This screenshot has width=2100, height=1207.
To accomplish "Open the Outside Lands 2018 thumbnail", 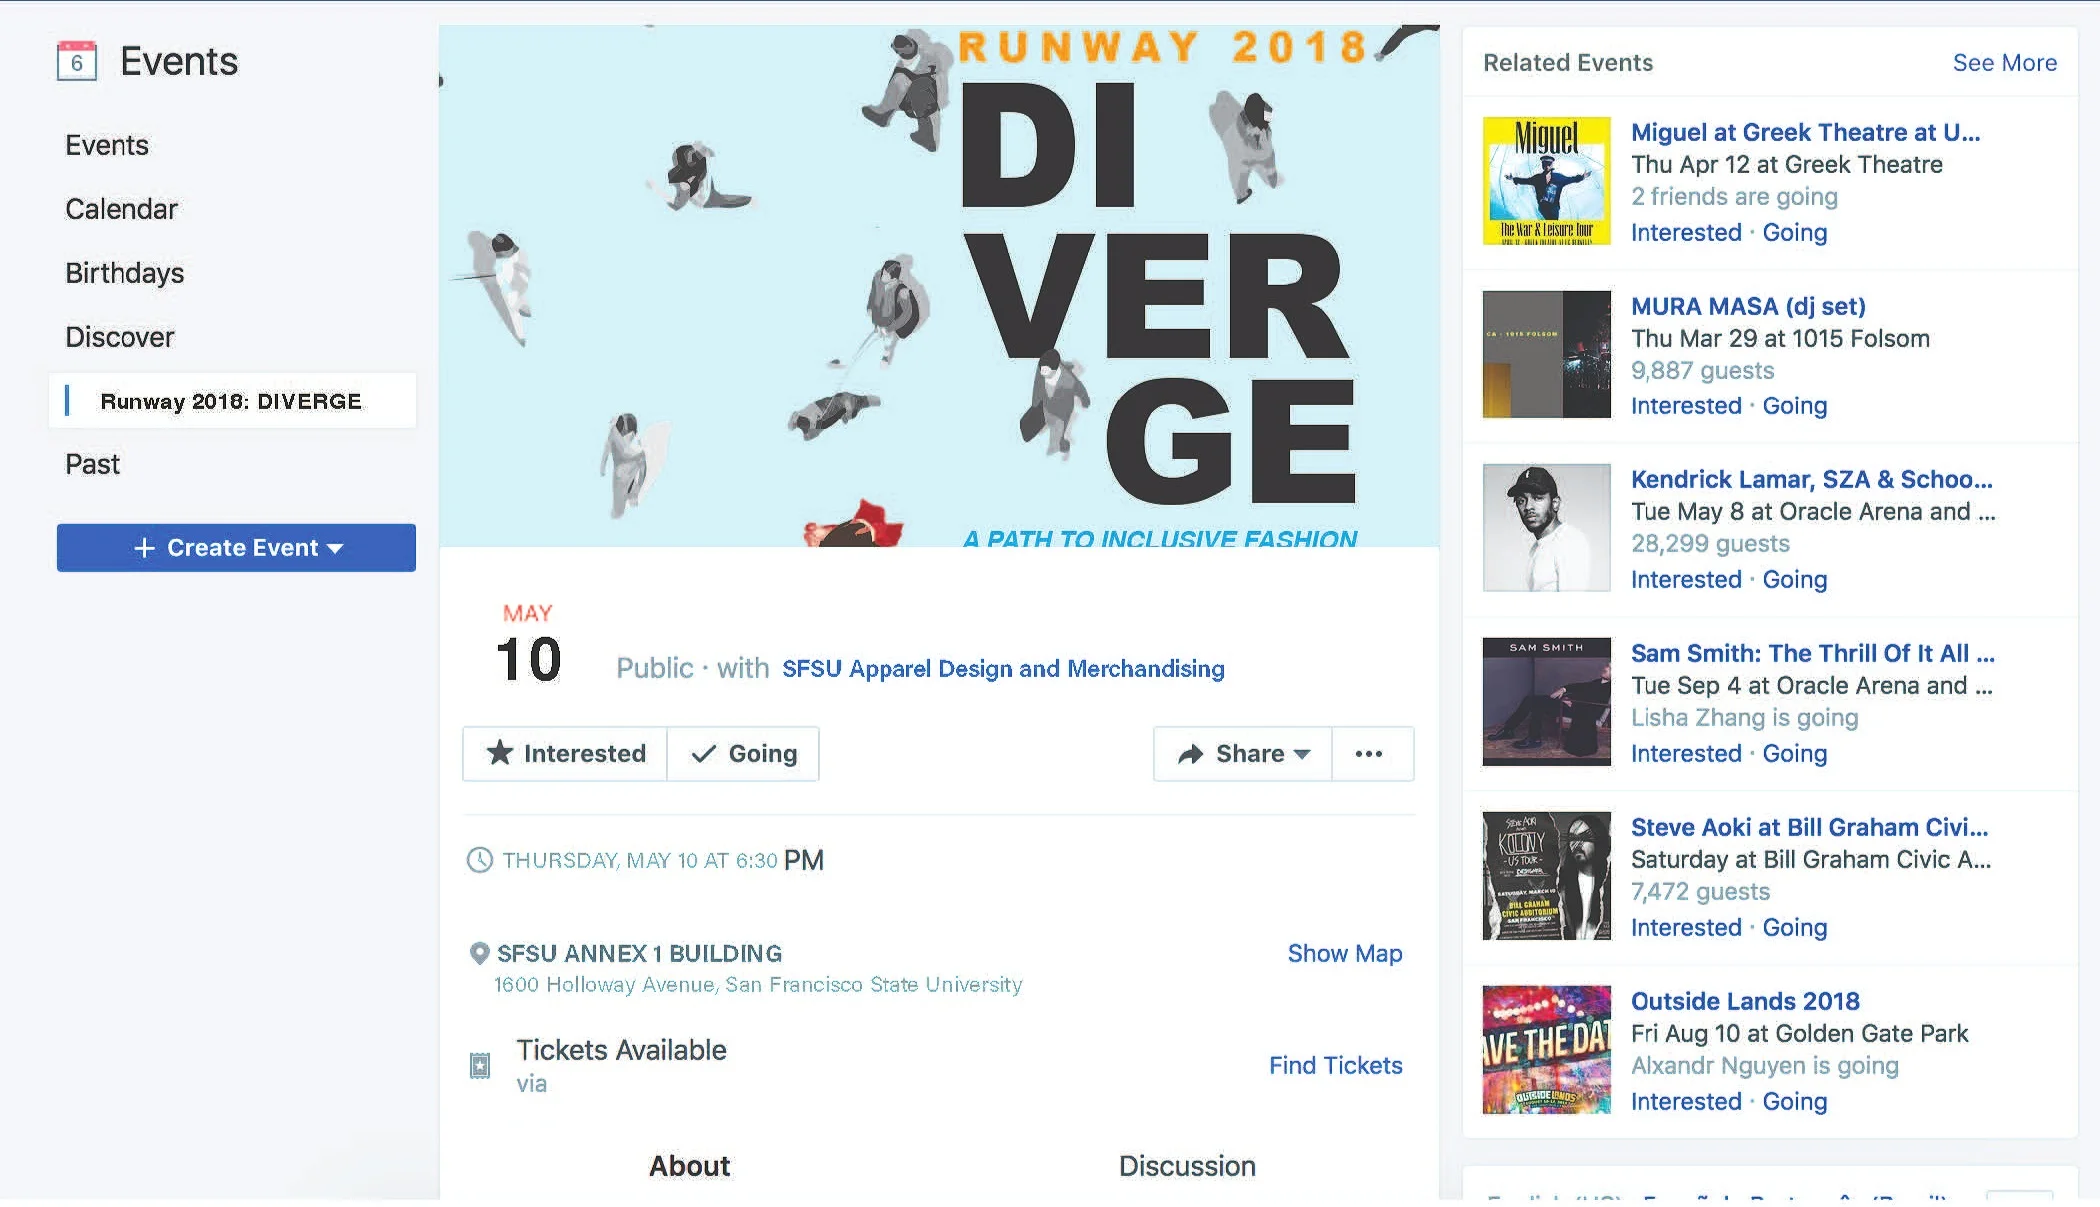I will pos(1547,1050).
